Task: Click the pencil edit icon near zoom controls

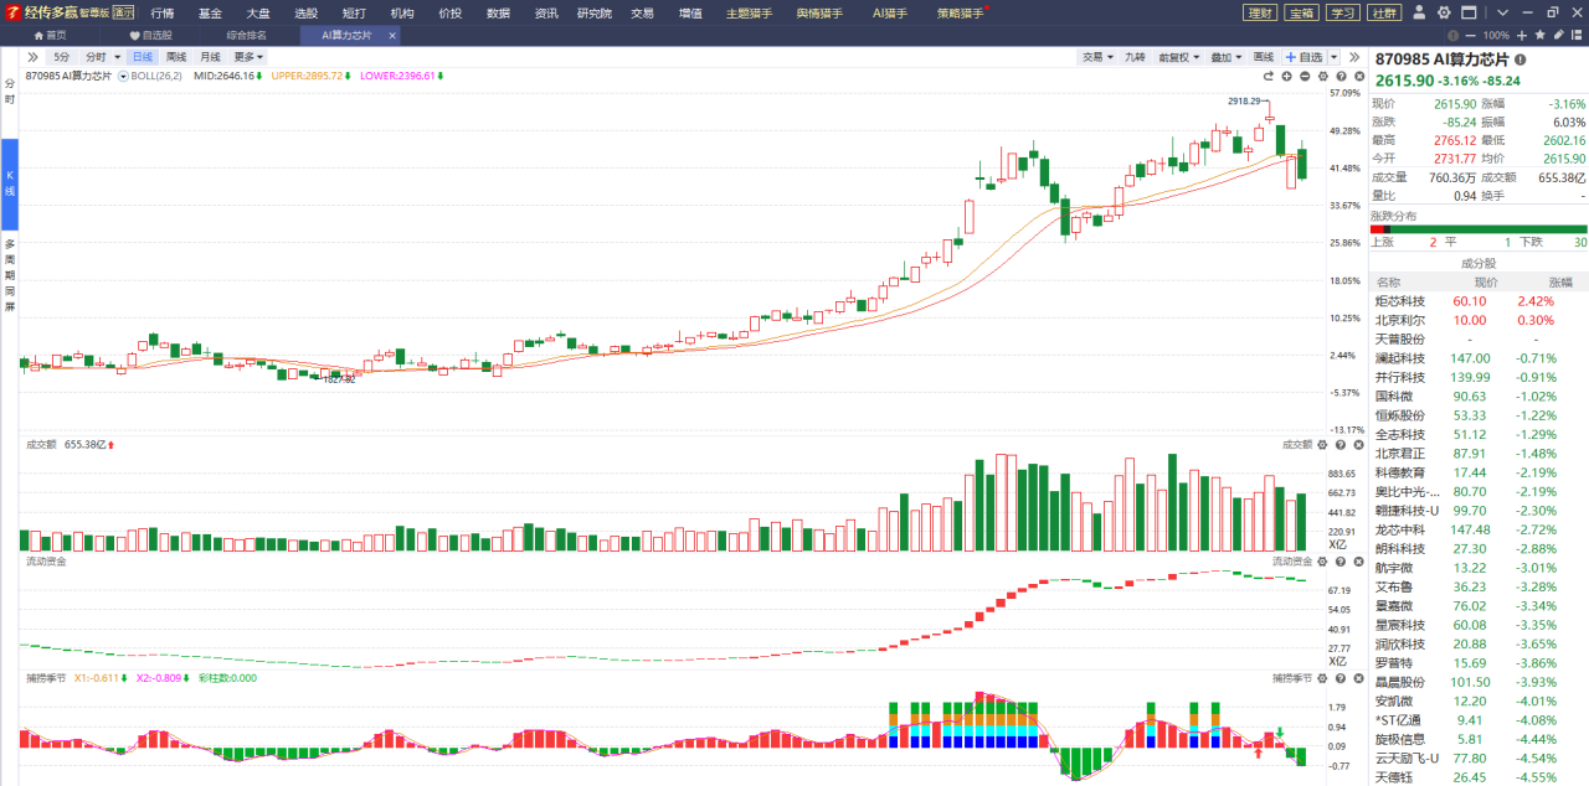Action: (1558, 35)
